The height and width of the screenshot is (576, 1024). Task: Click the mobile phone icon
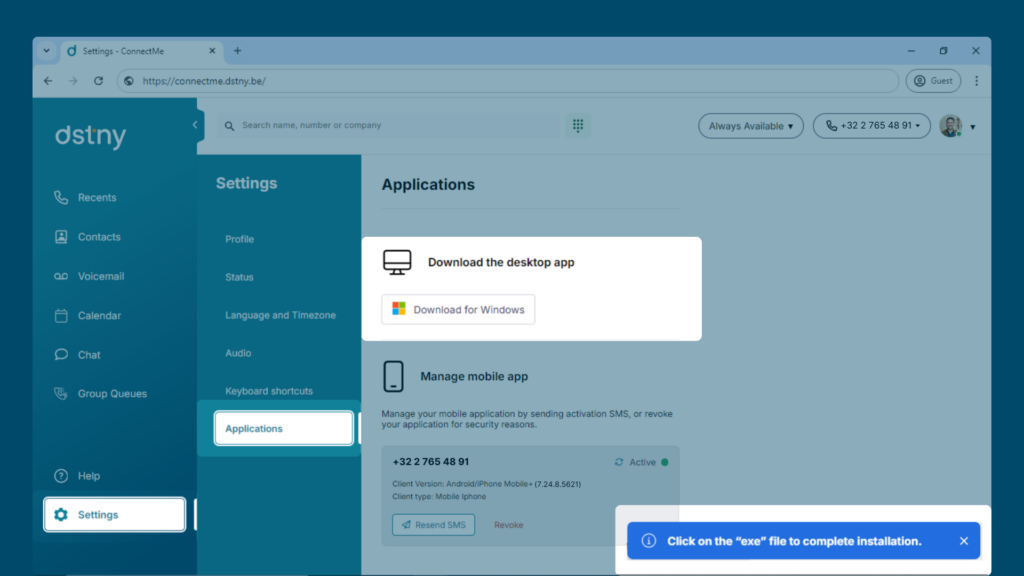pyautogui.click(x=393, y=376)
